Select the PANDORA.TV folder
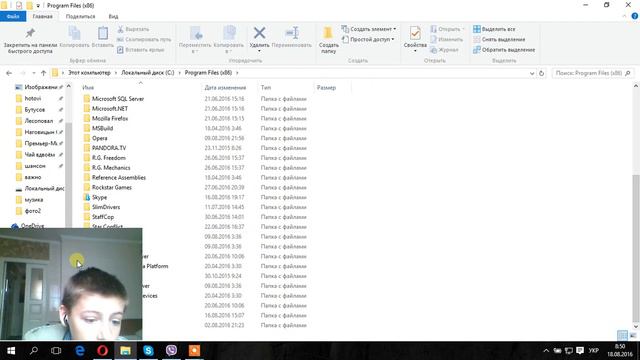Screen dimensions: 640x360 click(109, 148)
